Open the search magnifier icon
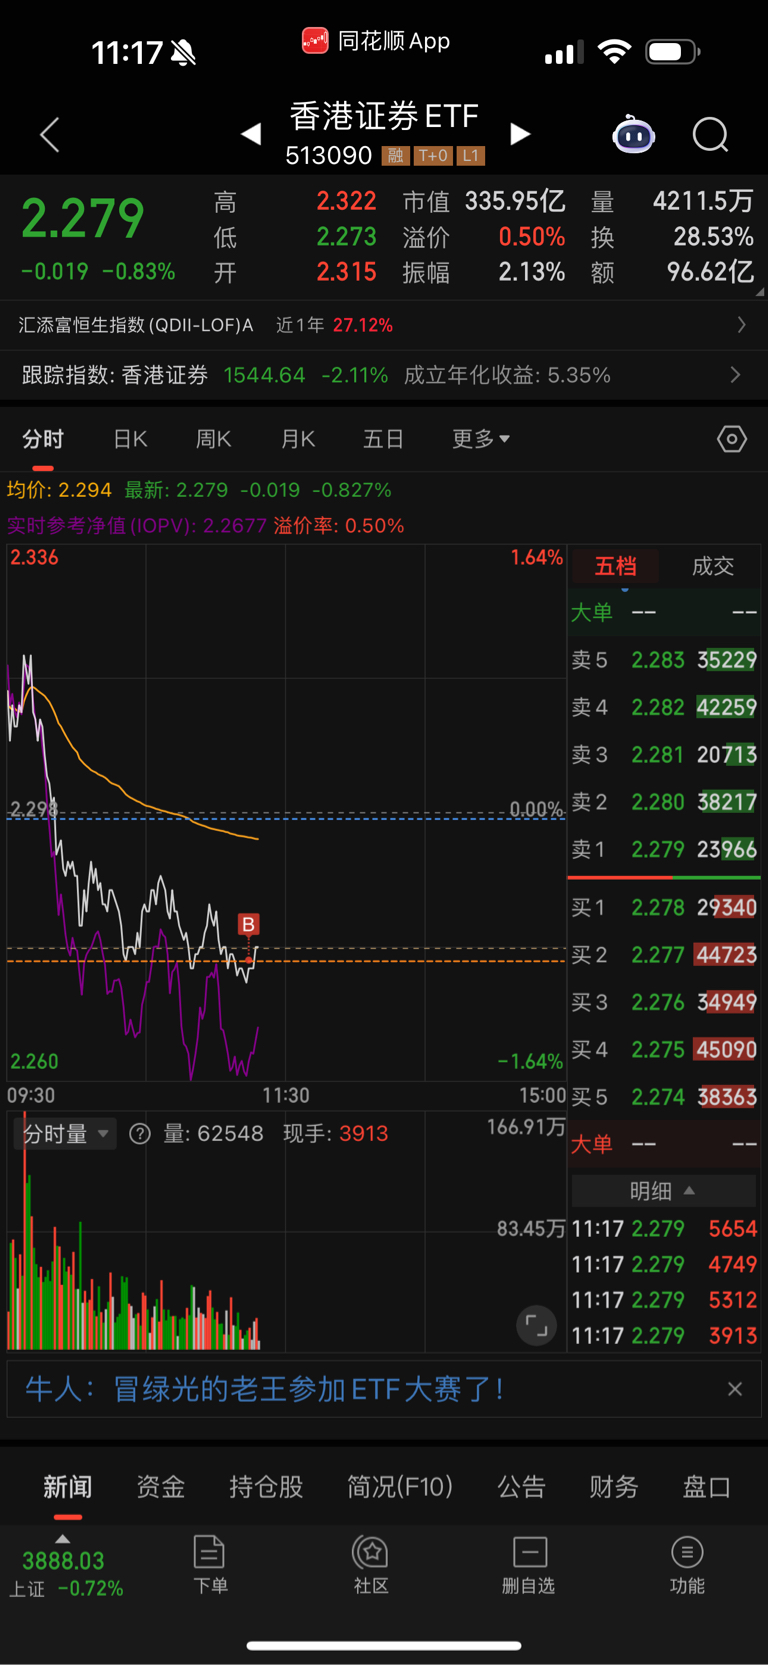Viewport: 768px width, 1665px height. [711, 134]
